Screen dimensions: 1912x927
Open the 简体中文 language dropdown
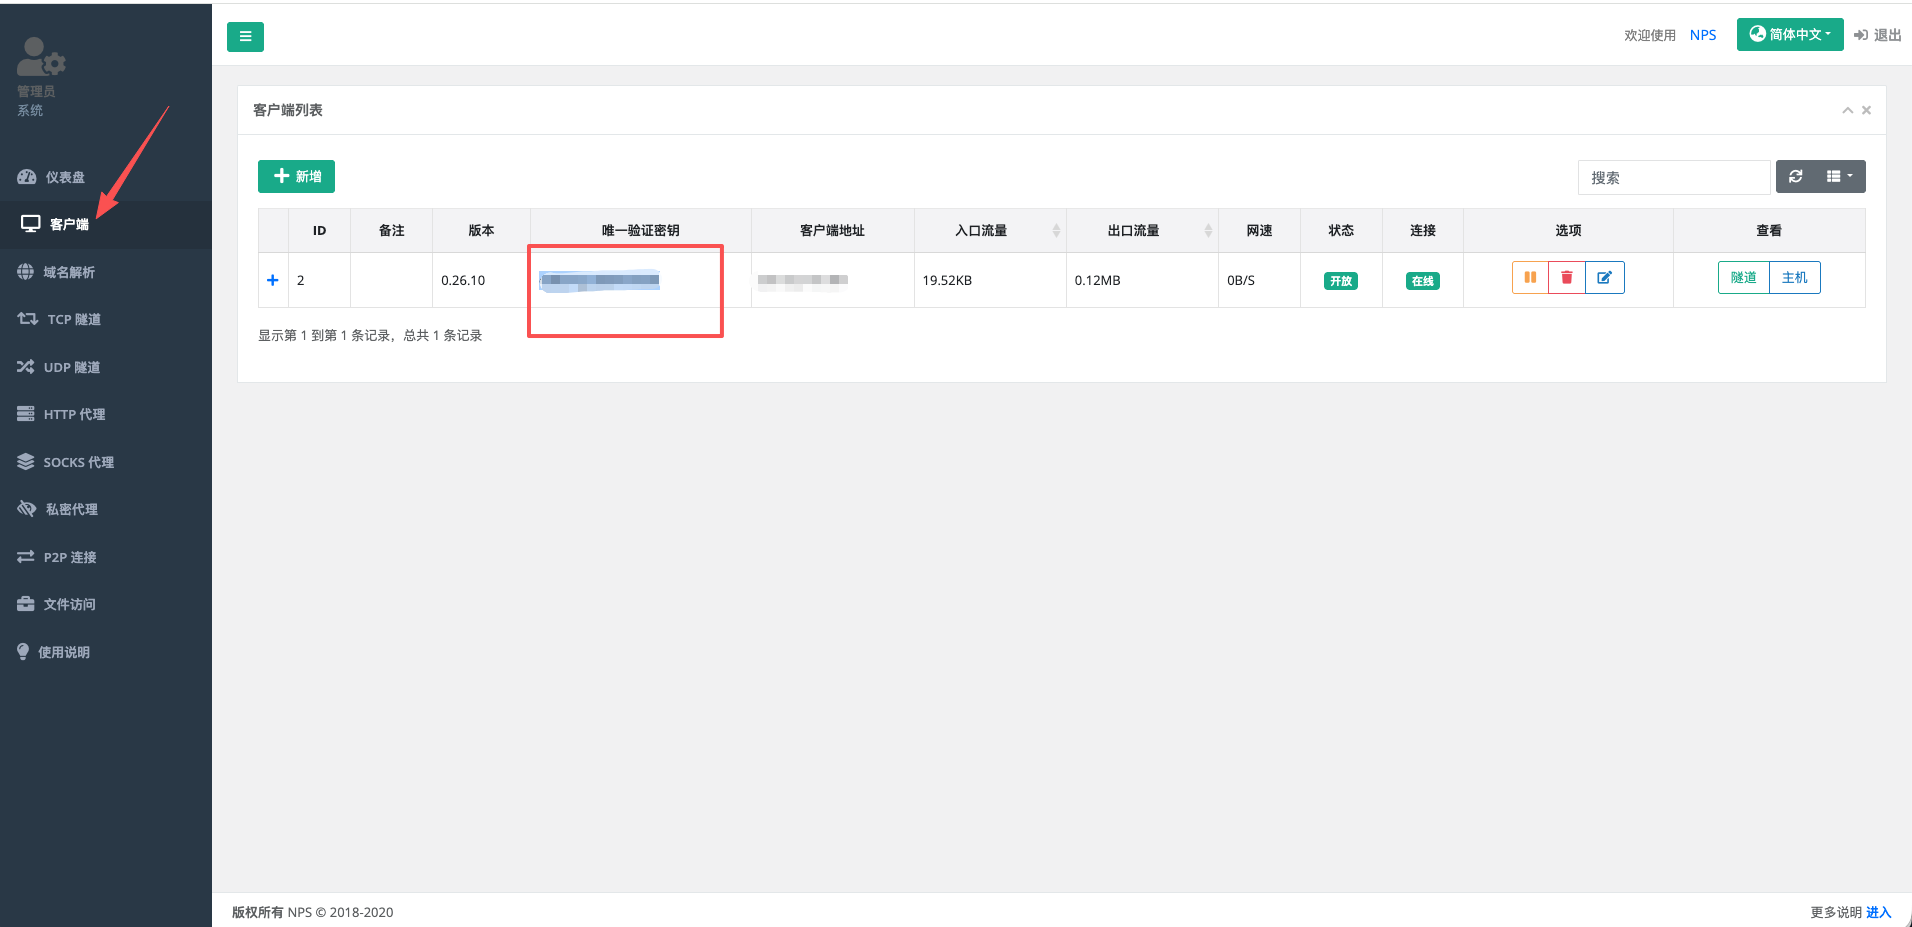click(1789, 35)
